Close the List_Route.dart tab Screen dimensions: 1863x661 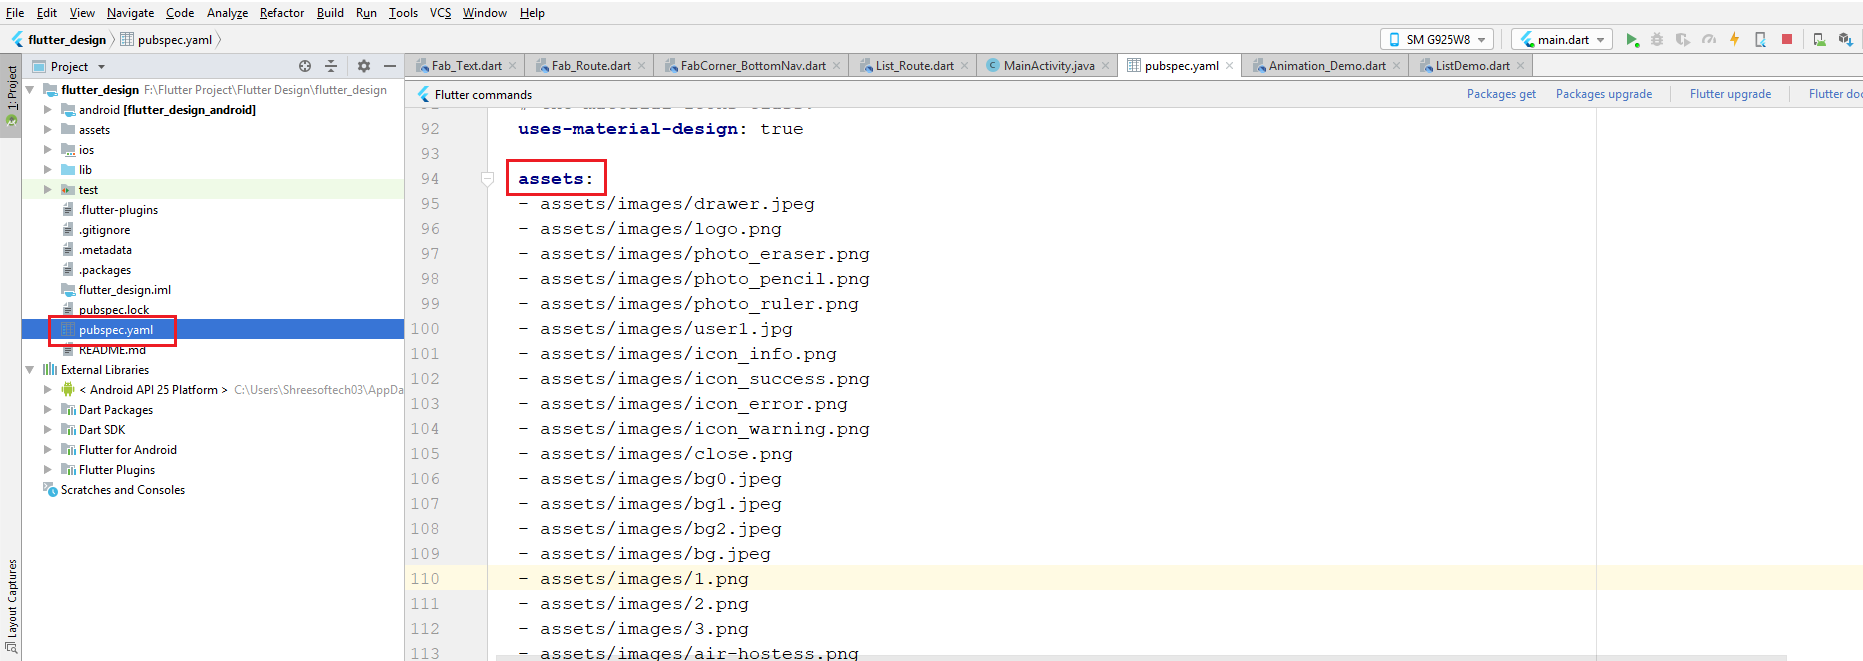pyautogui.click(x=965, y=66)
